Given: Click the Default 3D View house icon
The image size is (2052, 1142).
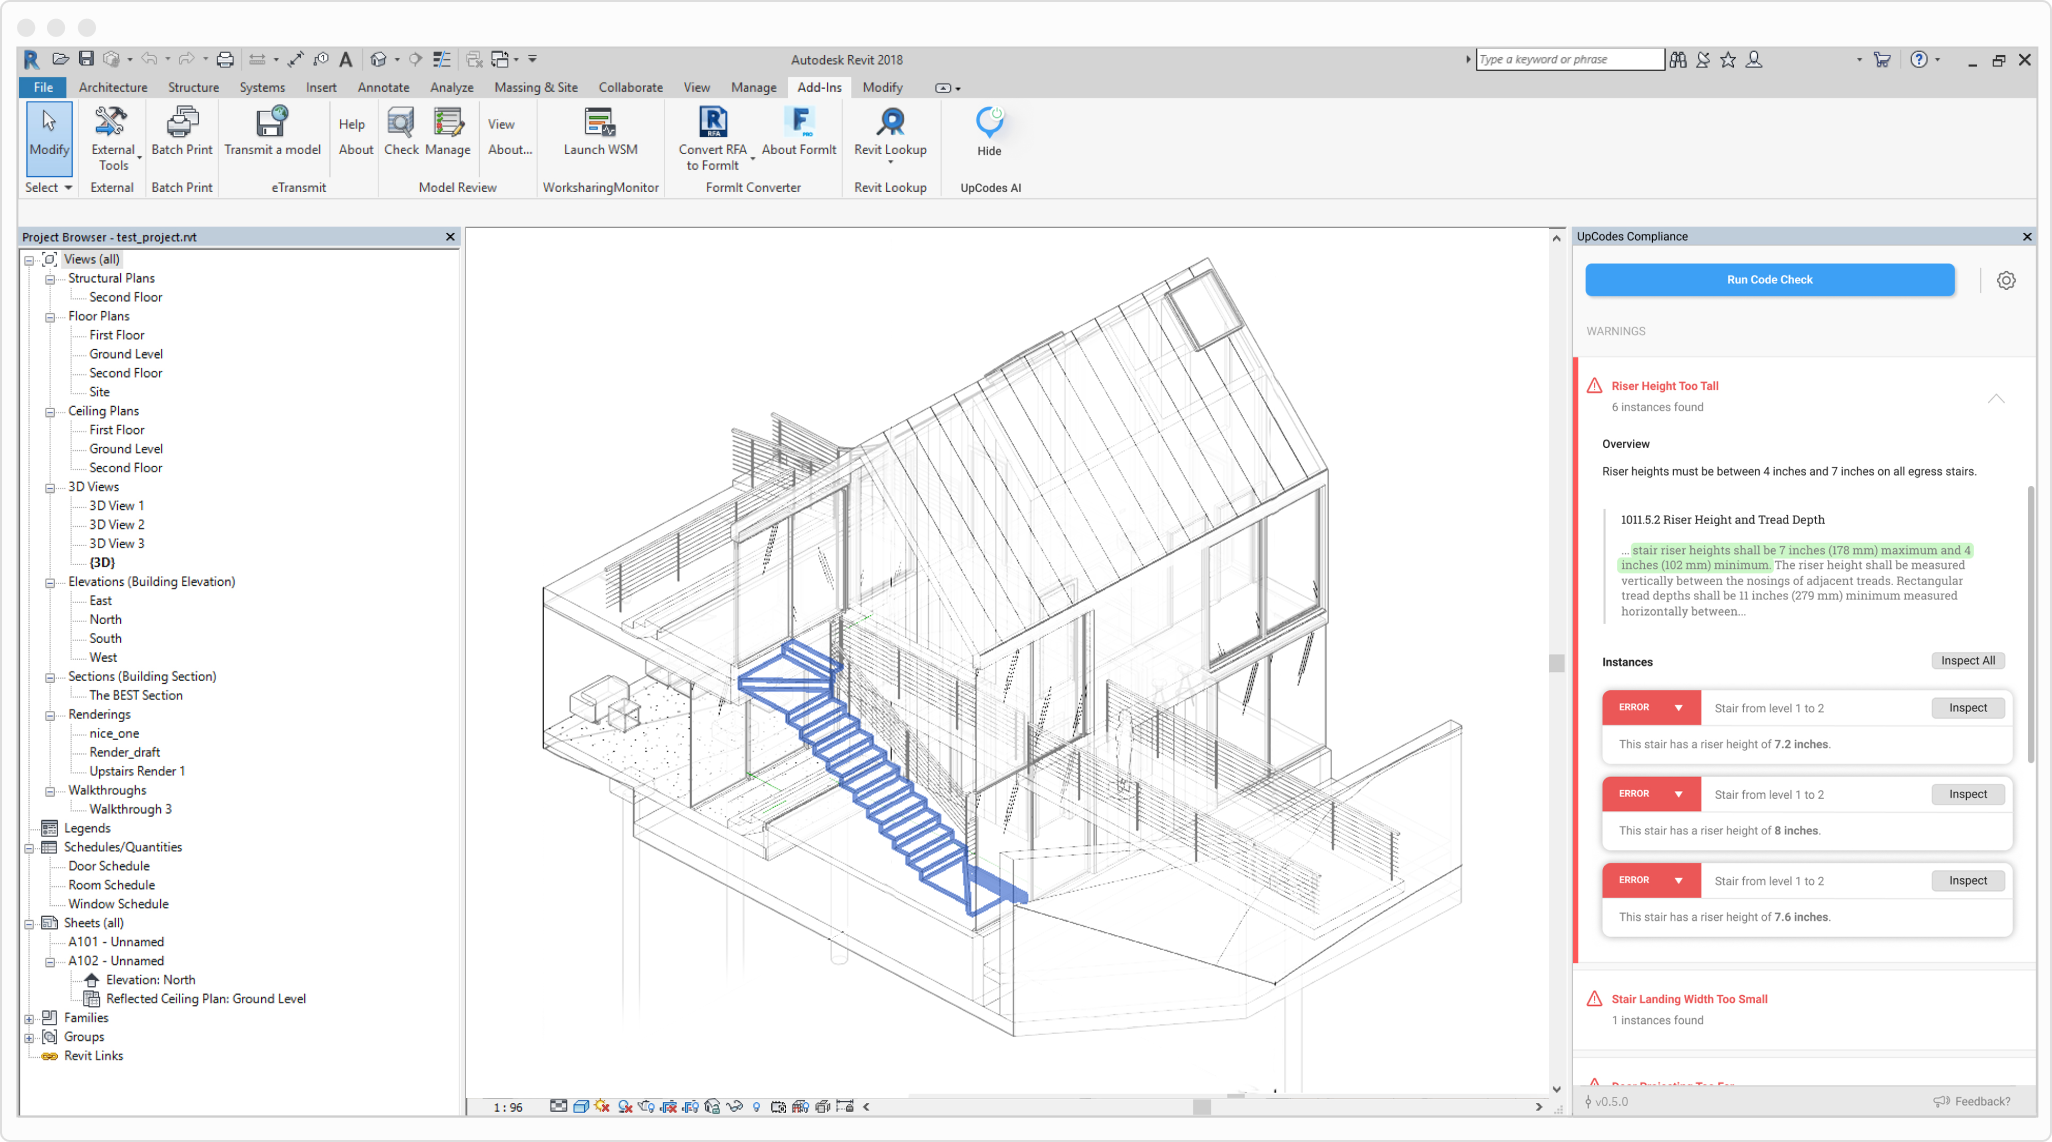Looking at the screenshot, I should (x=378, y=59).
